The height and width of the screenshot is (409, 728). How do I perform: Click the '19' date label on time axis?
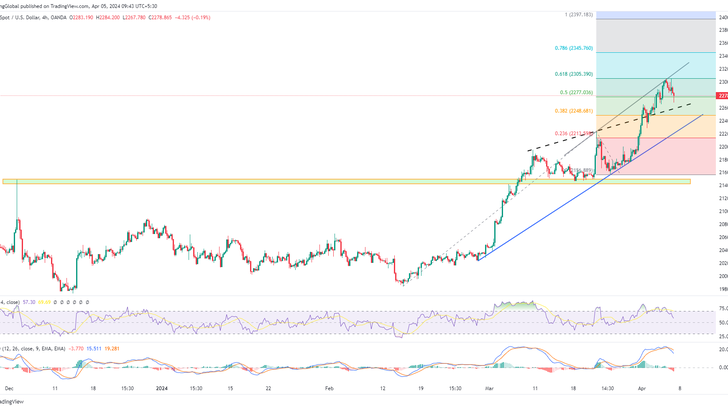click(420, 388)
